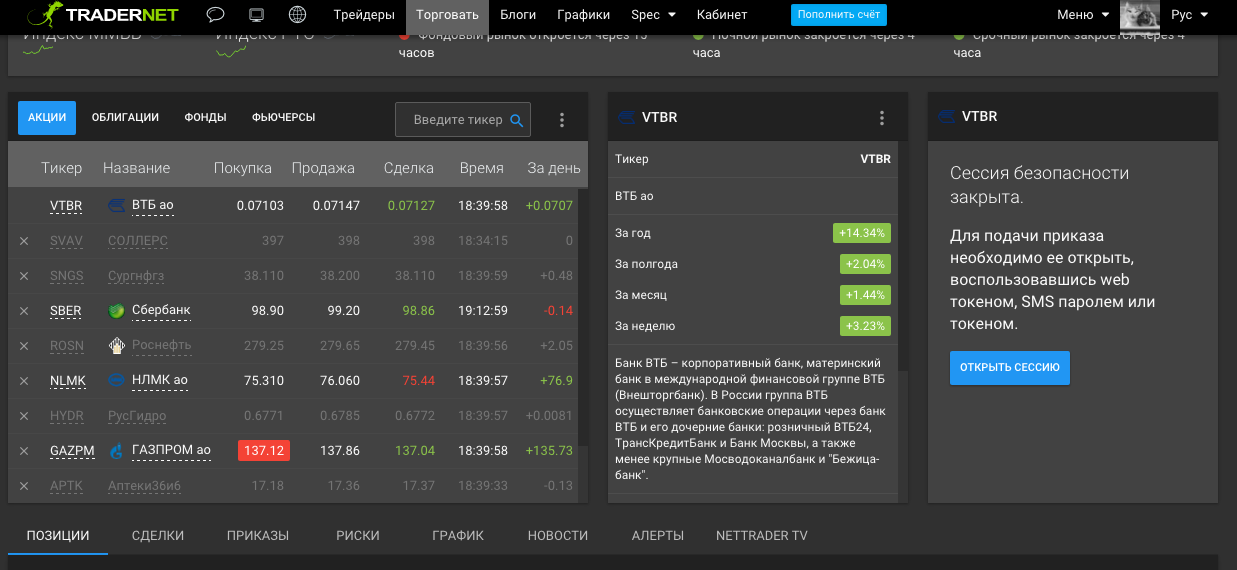Viewport: 1237px width, 570px height.
Task: Click the ГАЗПРОМ ао name cell
Action: point(171,451)
